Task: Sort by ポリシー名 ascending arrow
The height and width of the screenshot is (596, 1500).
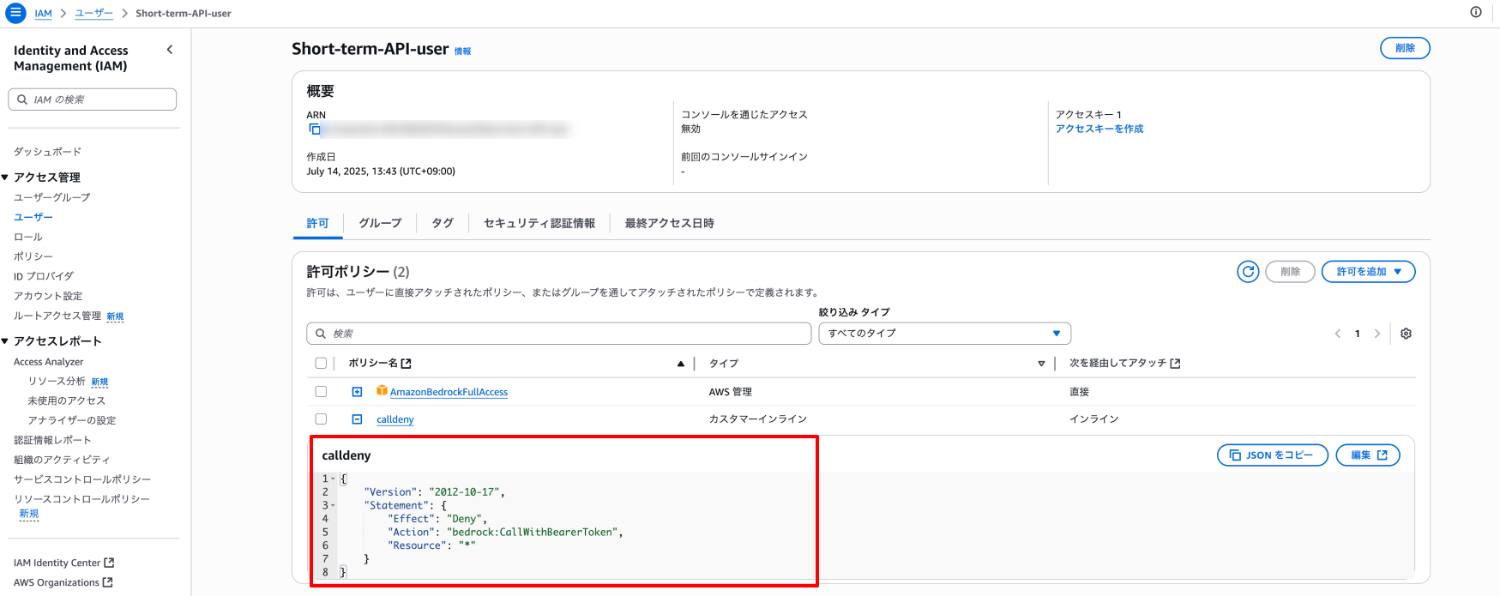Action: coord(681,363)
